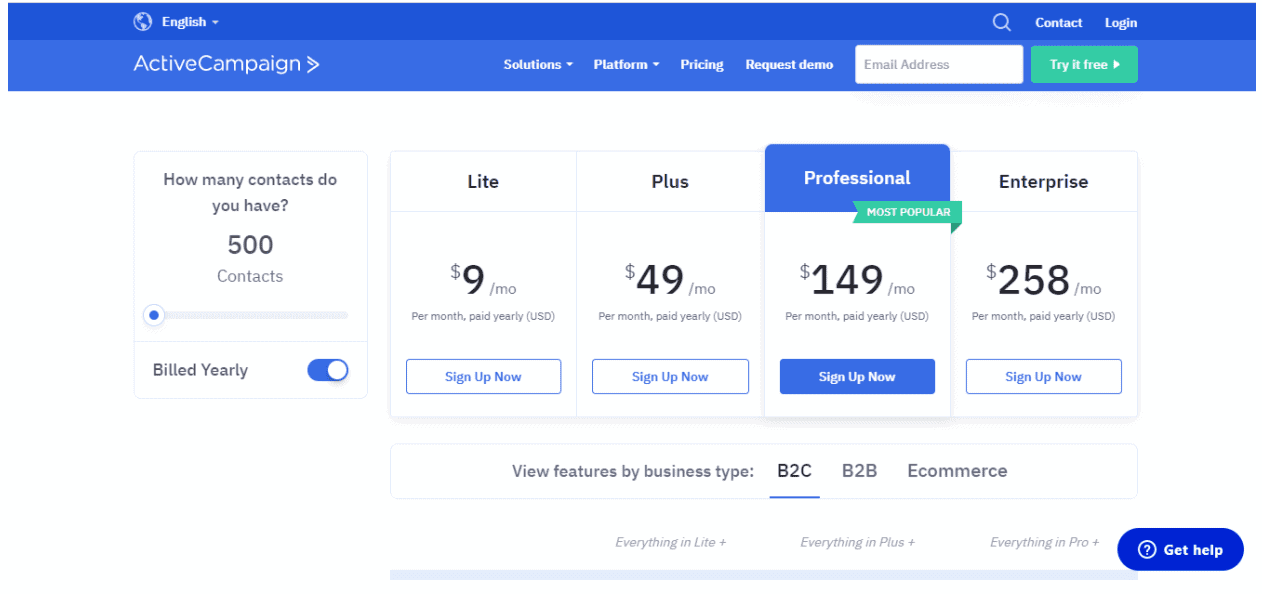This screenshot has height=594, width=1262.
Task: Switch to the B2C features tab
Action: click(x=795, y=471)
